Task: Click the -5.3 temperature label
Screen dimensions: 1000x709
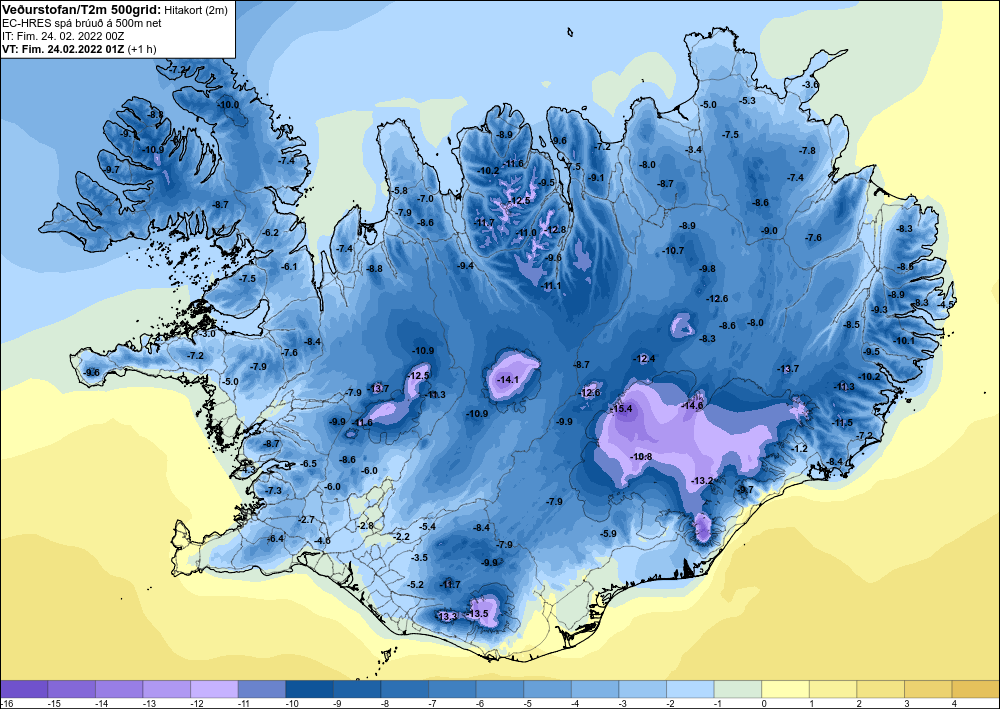Action: 747,101
